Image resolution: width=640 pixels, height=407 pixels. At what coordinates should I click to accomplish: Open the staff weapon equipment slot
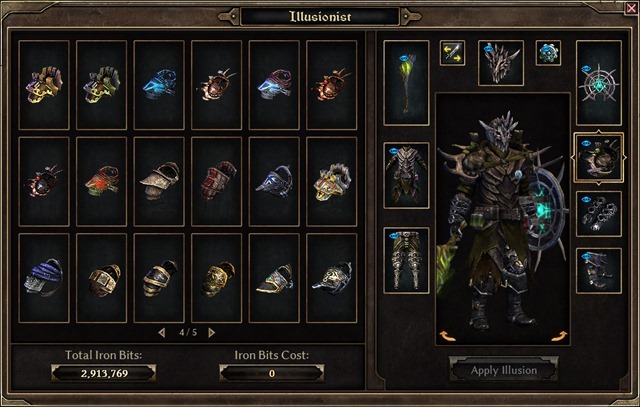(x=407, y=82)
